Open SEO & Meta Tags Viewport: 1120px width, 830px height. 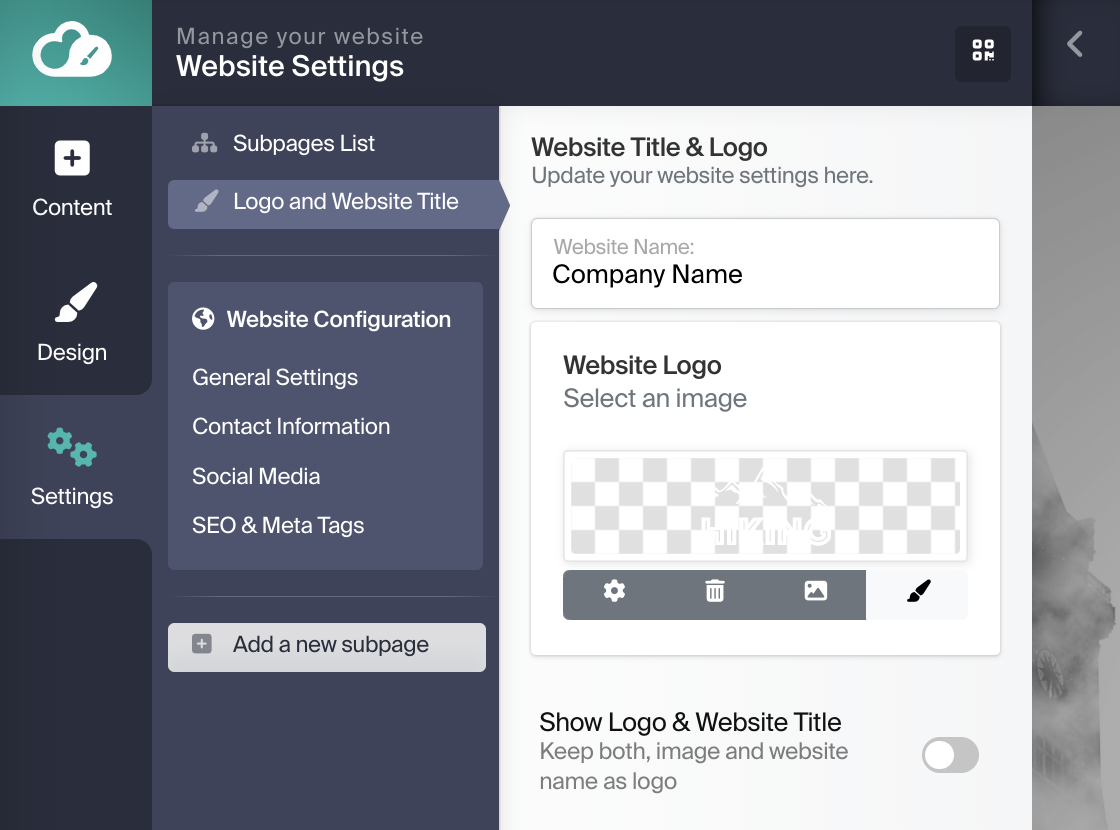pos(278,526)
